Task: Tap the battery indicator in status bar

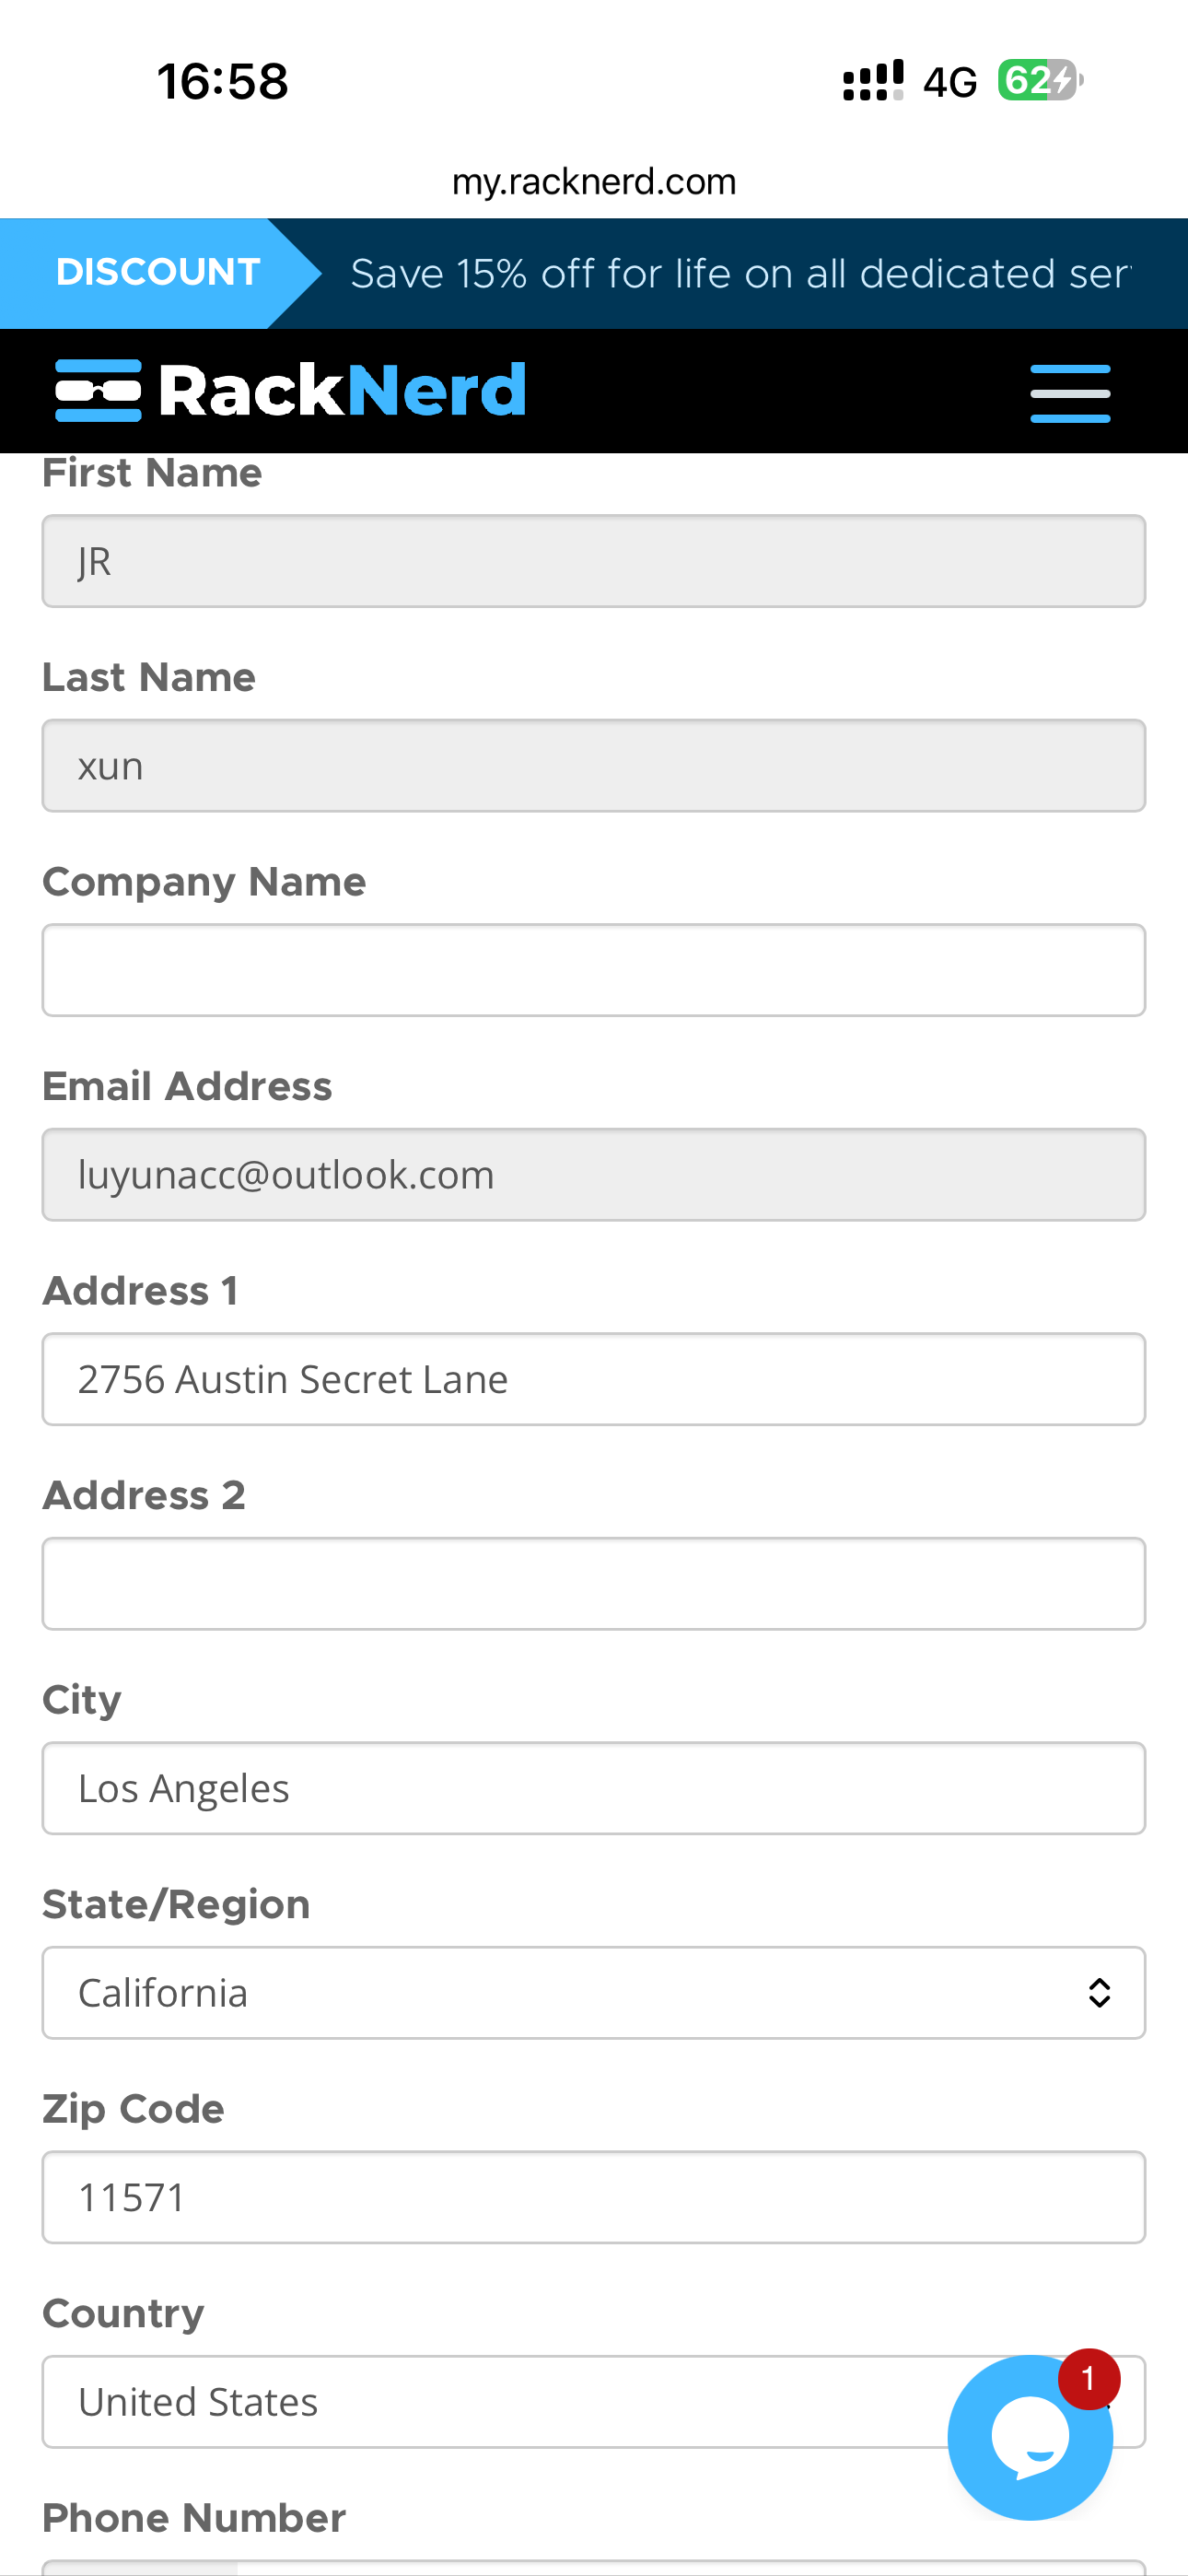Action: pyautogui.click(x=1039, y=80)
